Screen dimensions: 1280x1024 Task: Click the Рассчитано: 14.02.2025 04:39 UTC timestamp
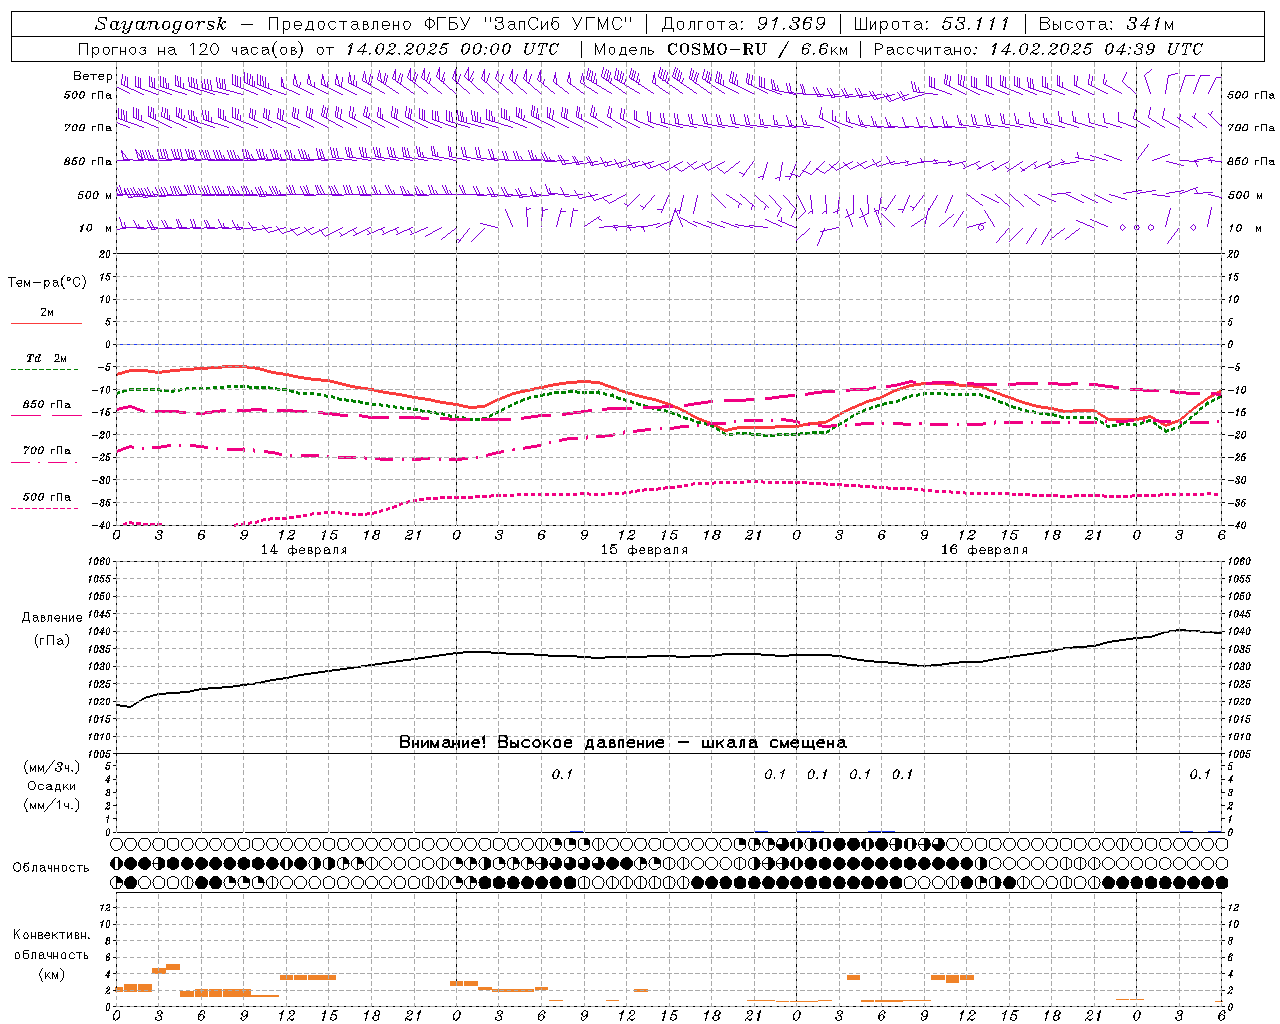point(1038,49)
